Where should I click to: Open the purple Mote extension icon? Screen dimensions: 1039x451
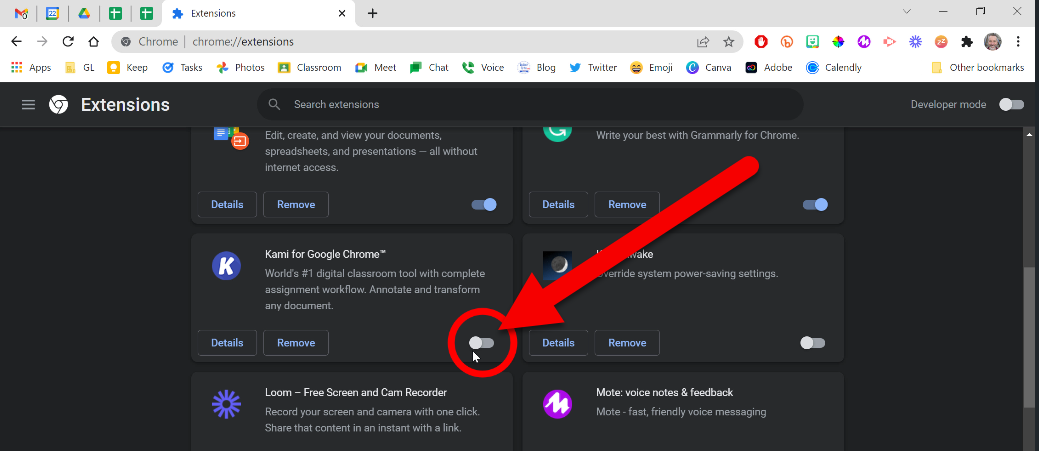pos(864,42)
